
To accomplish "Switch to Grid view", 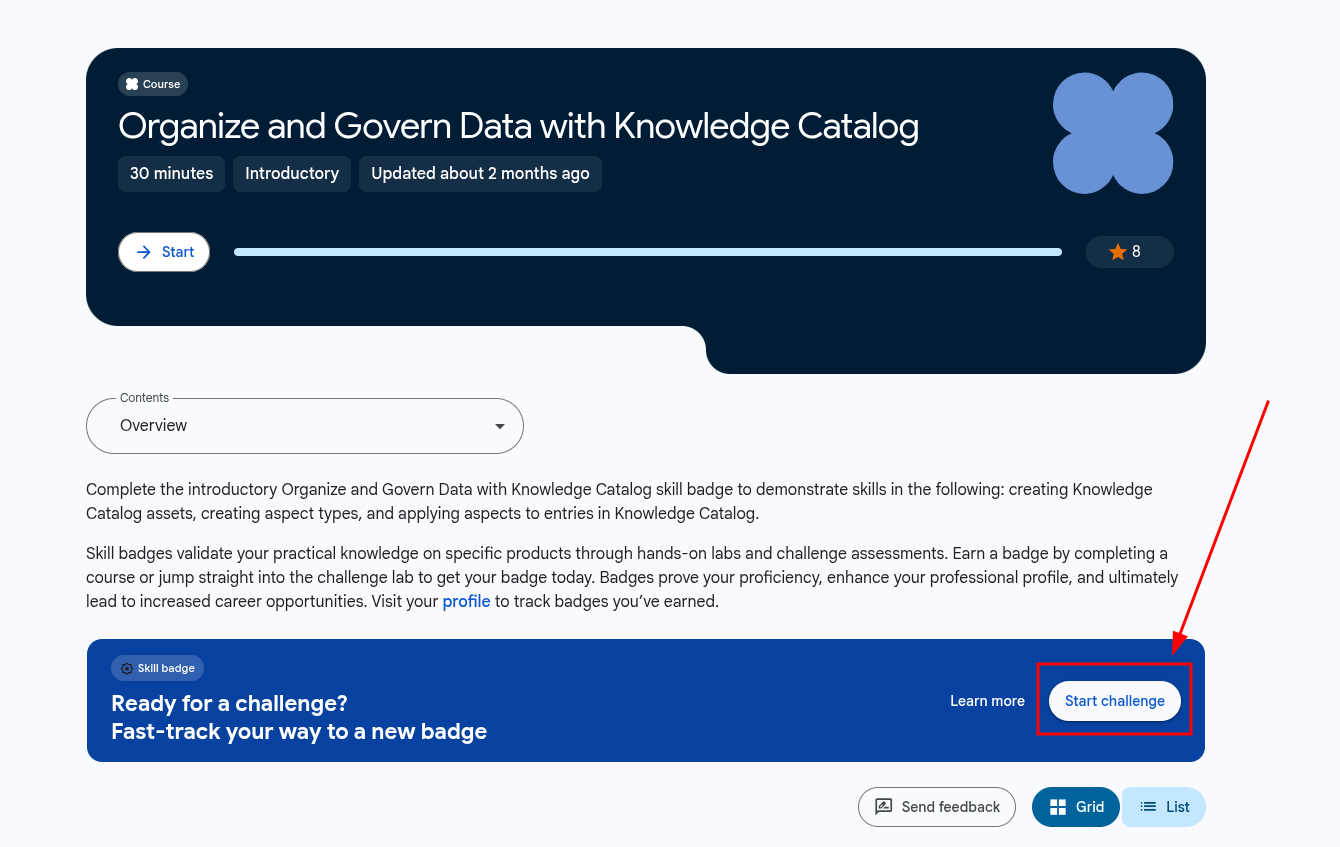I will pyautogui.click(x=1076, y=807).
